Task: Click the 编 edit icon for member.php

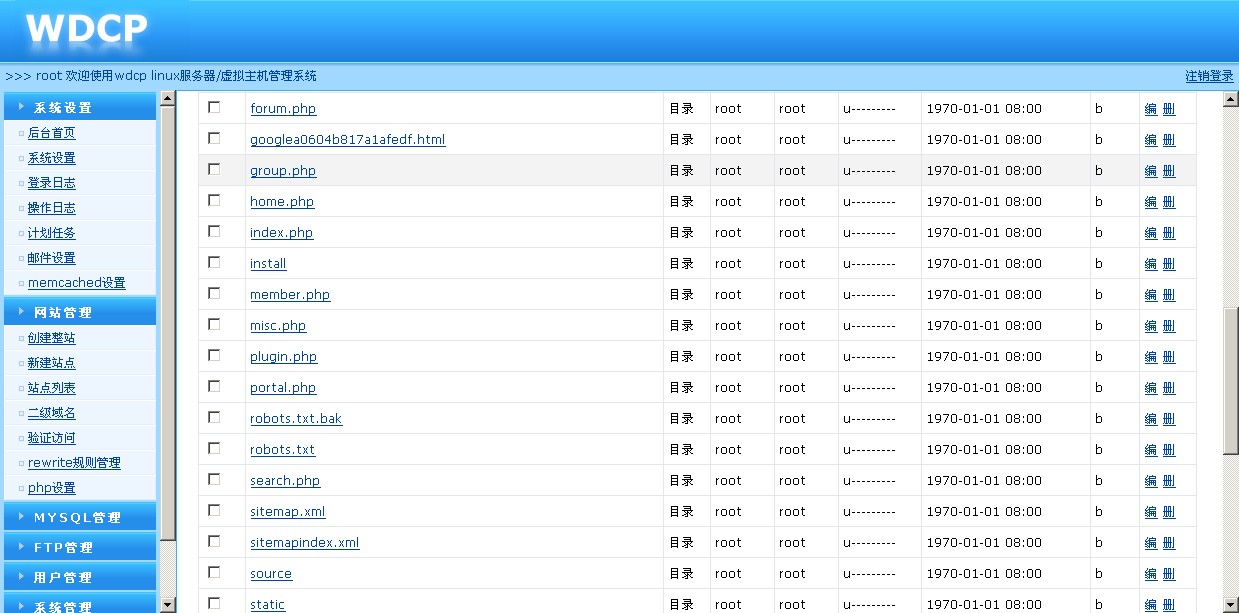Action: [1150, 295]
